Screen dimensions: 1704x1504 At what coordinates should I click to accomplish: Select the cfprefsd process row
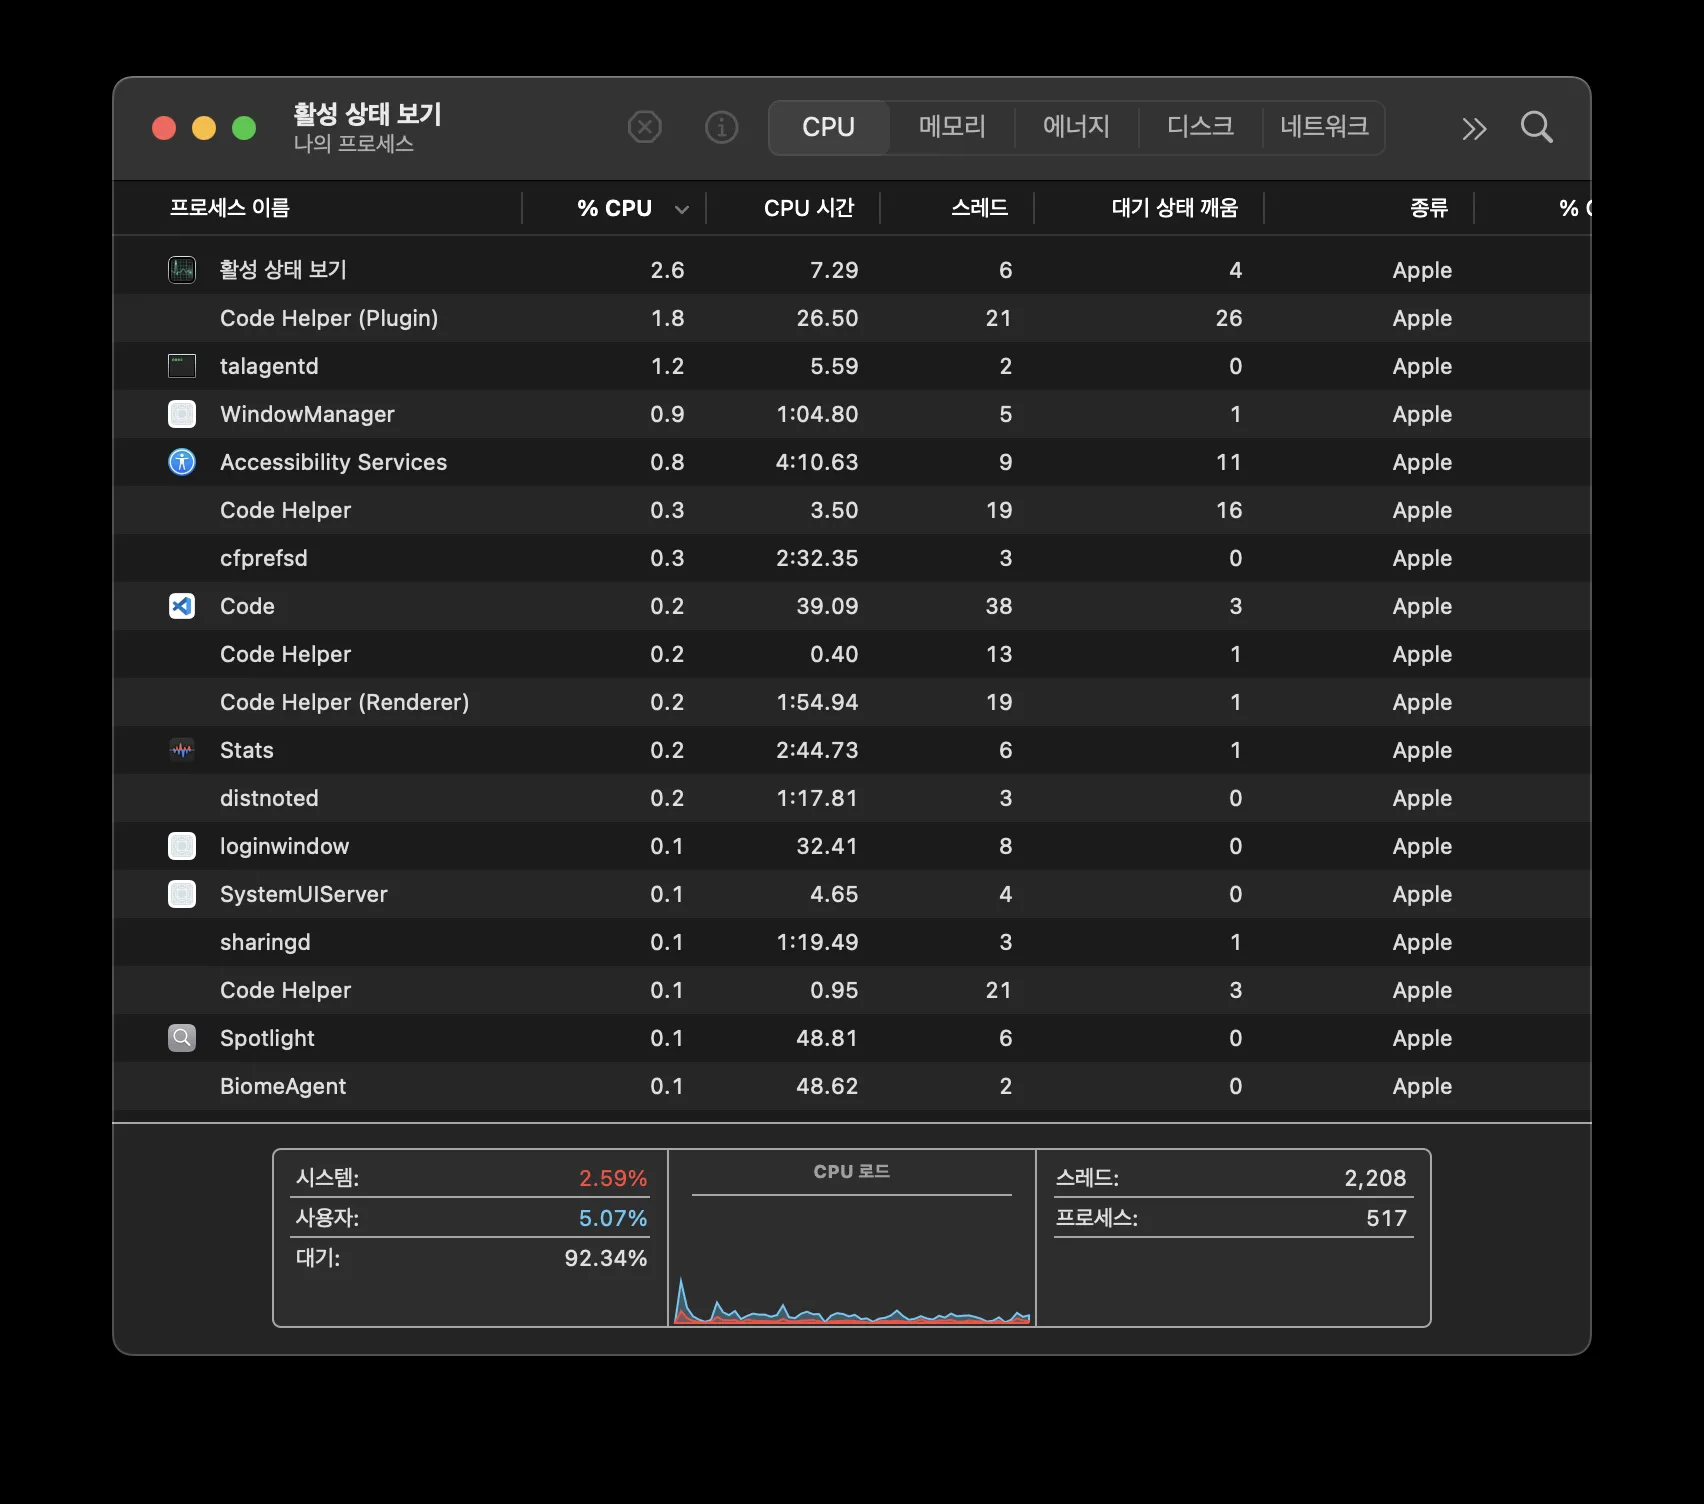click(x=852, y=558)
